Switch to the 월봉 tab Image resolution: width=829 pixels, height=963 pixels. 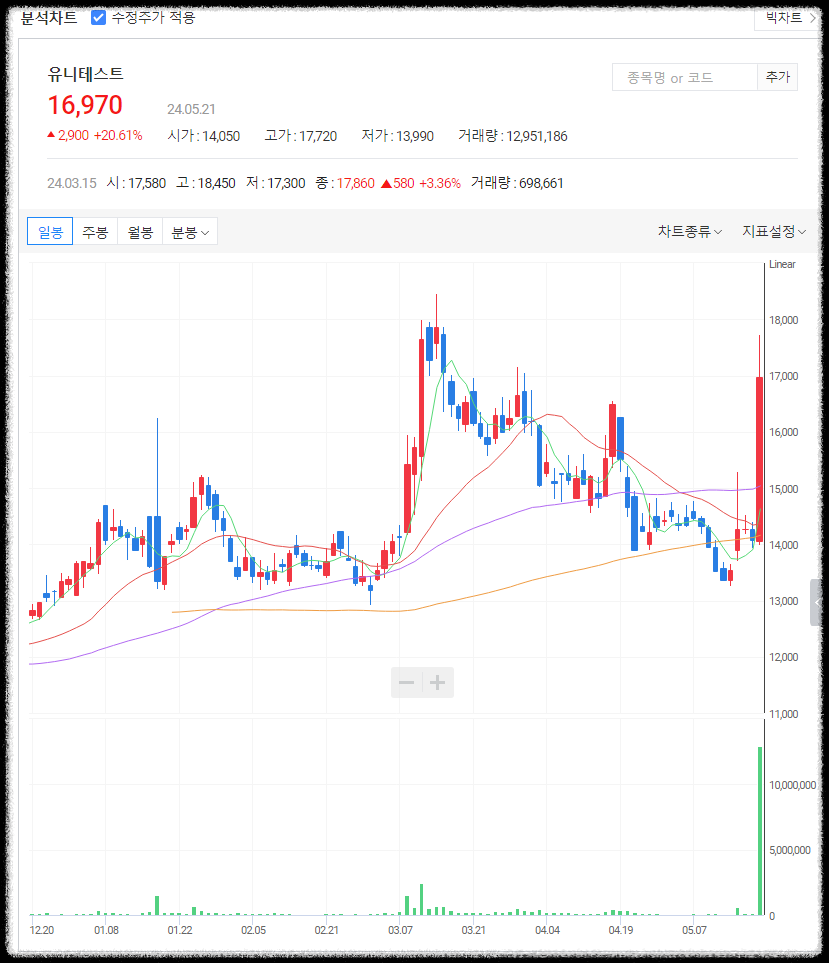[x=140, y=232]
